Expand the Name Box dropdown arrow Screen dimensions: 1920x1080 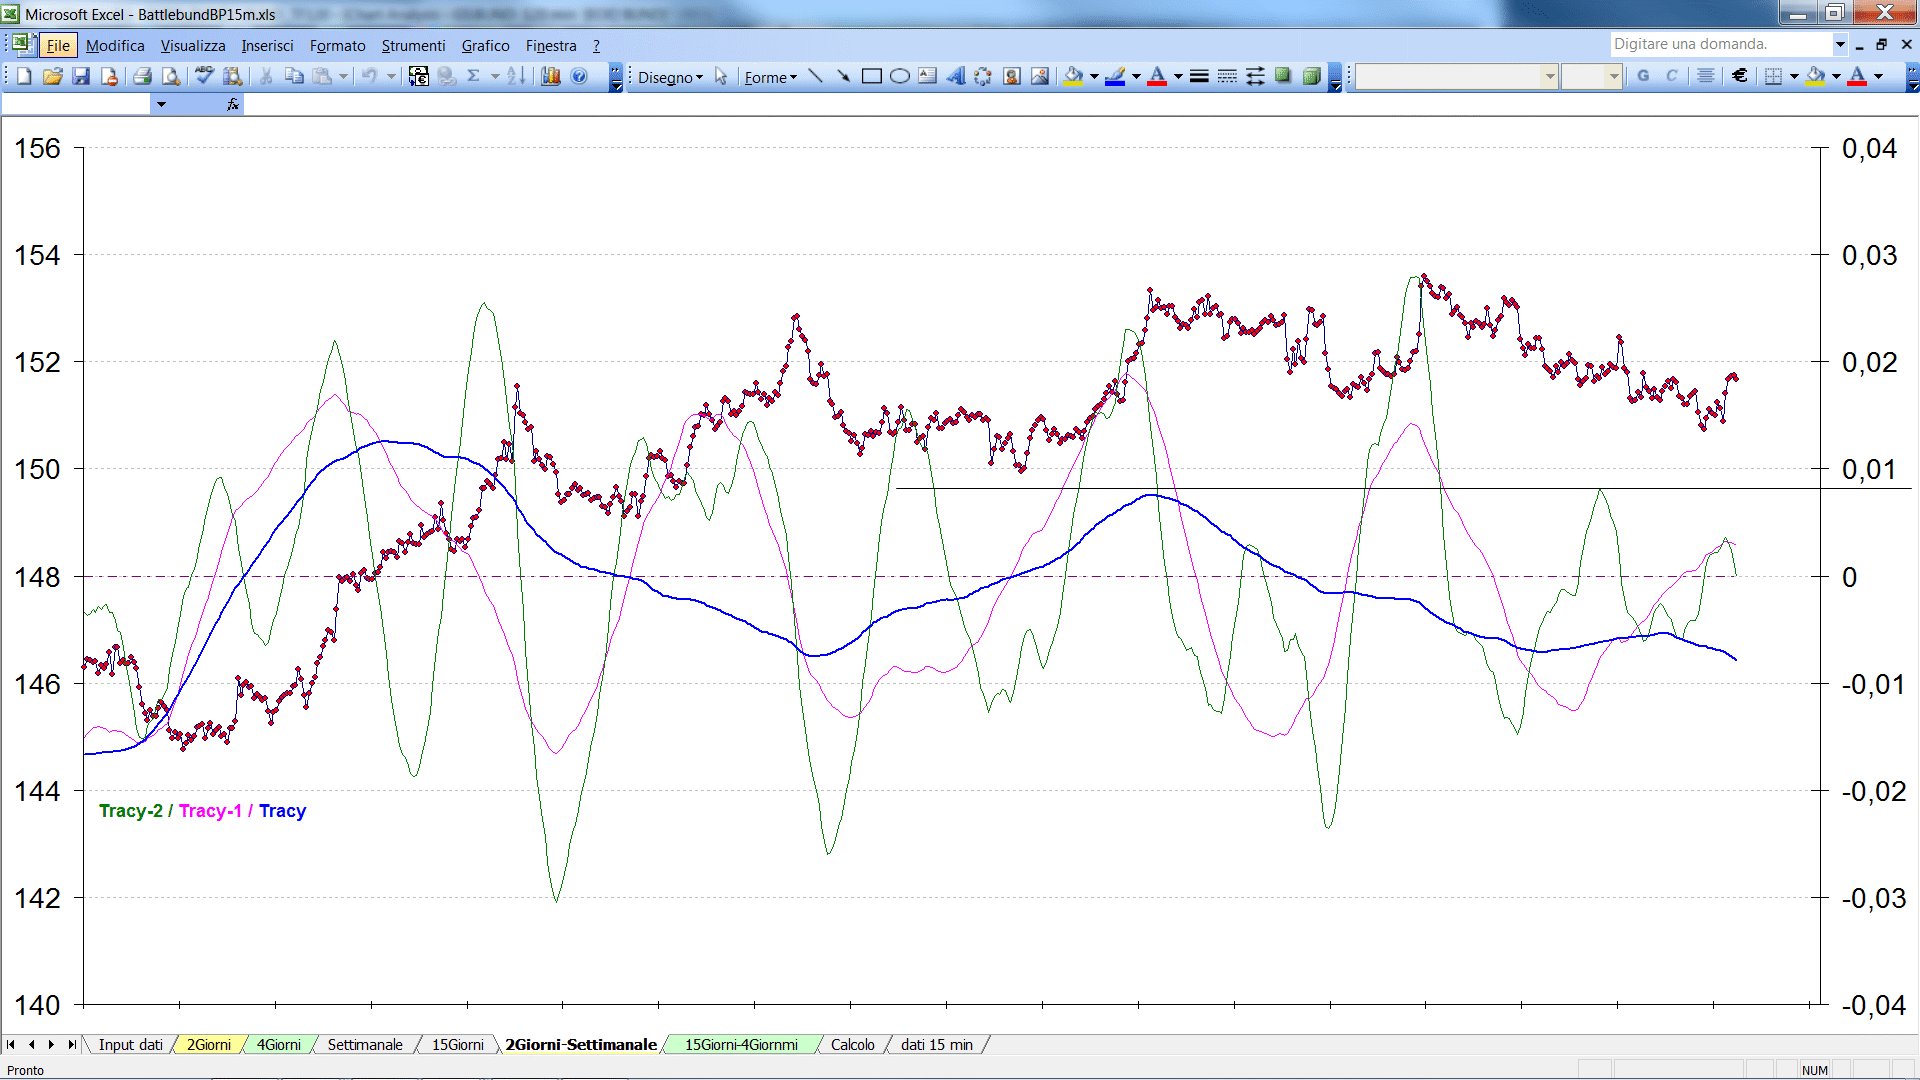(x=160, y=104)
